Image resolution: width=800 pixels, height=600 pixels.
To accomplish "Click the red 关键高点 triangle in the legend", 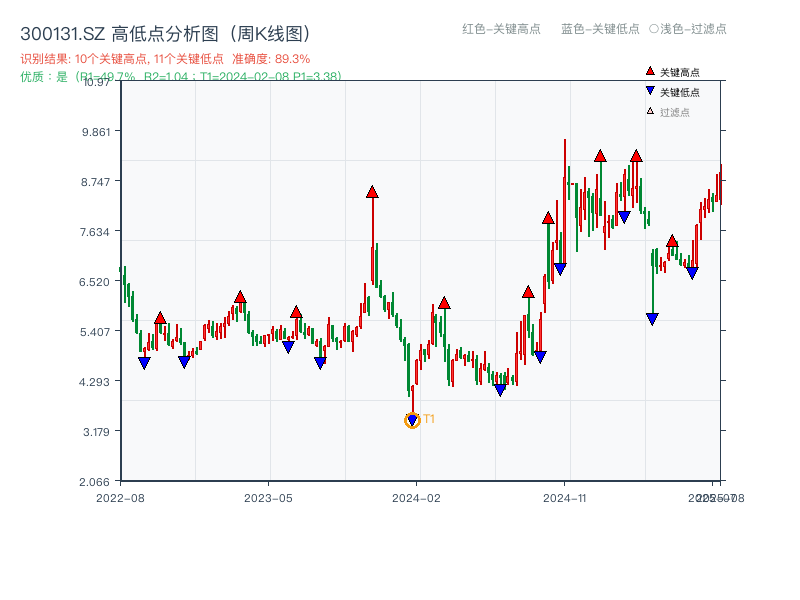I will point(650,71).
